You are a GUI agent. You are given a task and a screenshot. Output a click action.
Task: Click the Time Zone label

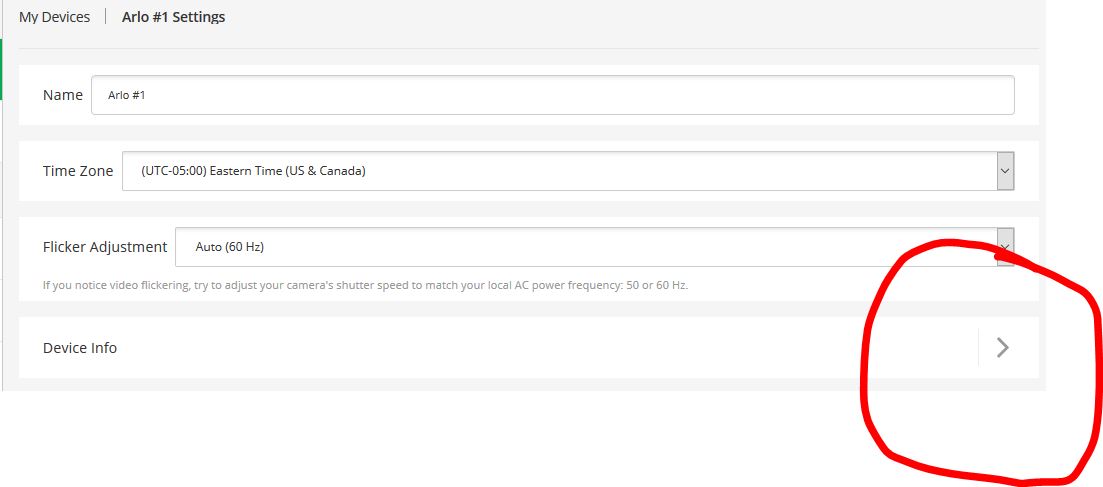click(78, 171)
